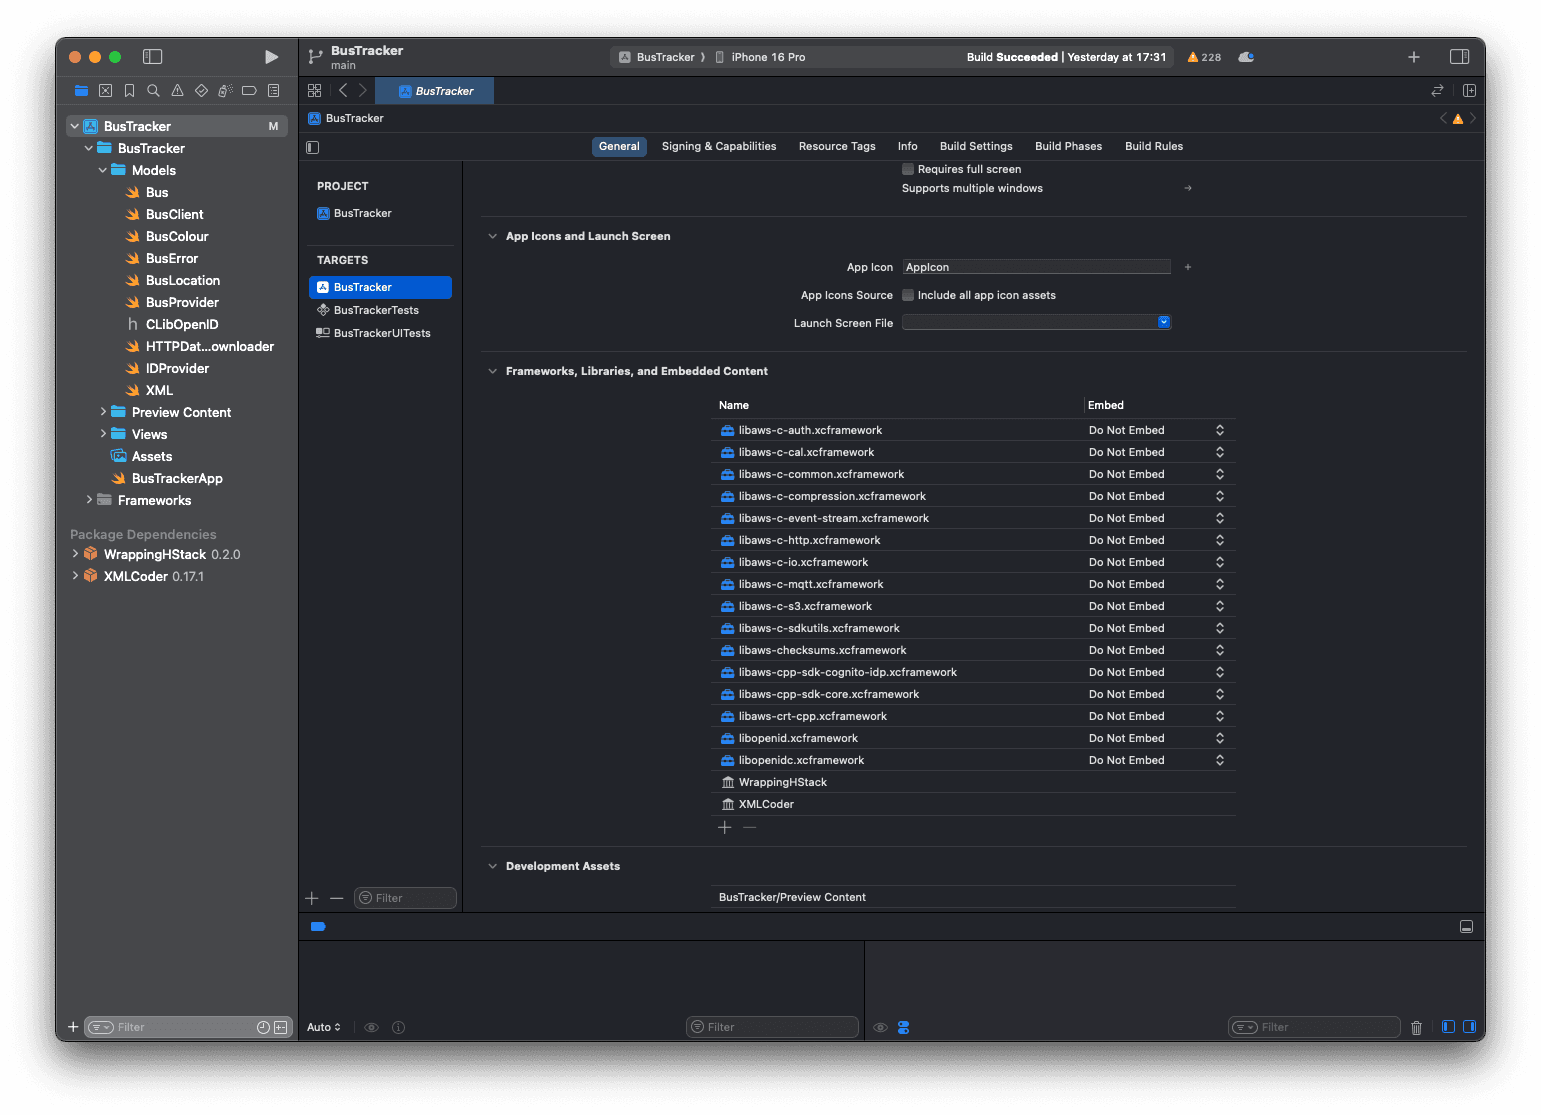
Task: Open the Source Control navigator
Action: (105, 91)
